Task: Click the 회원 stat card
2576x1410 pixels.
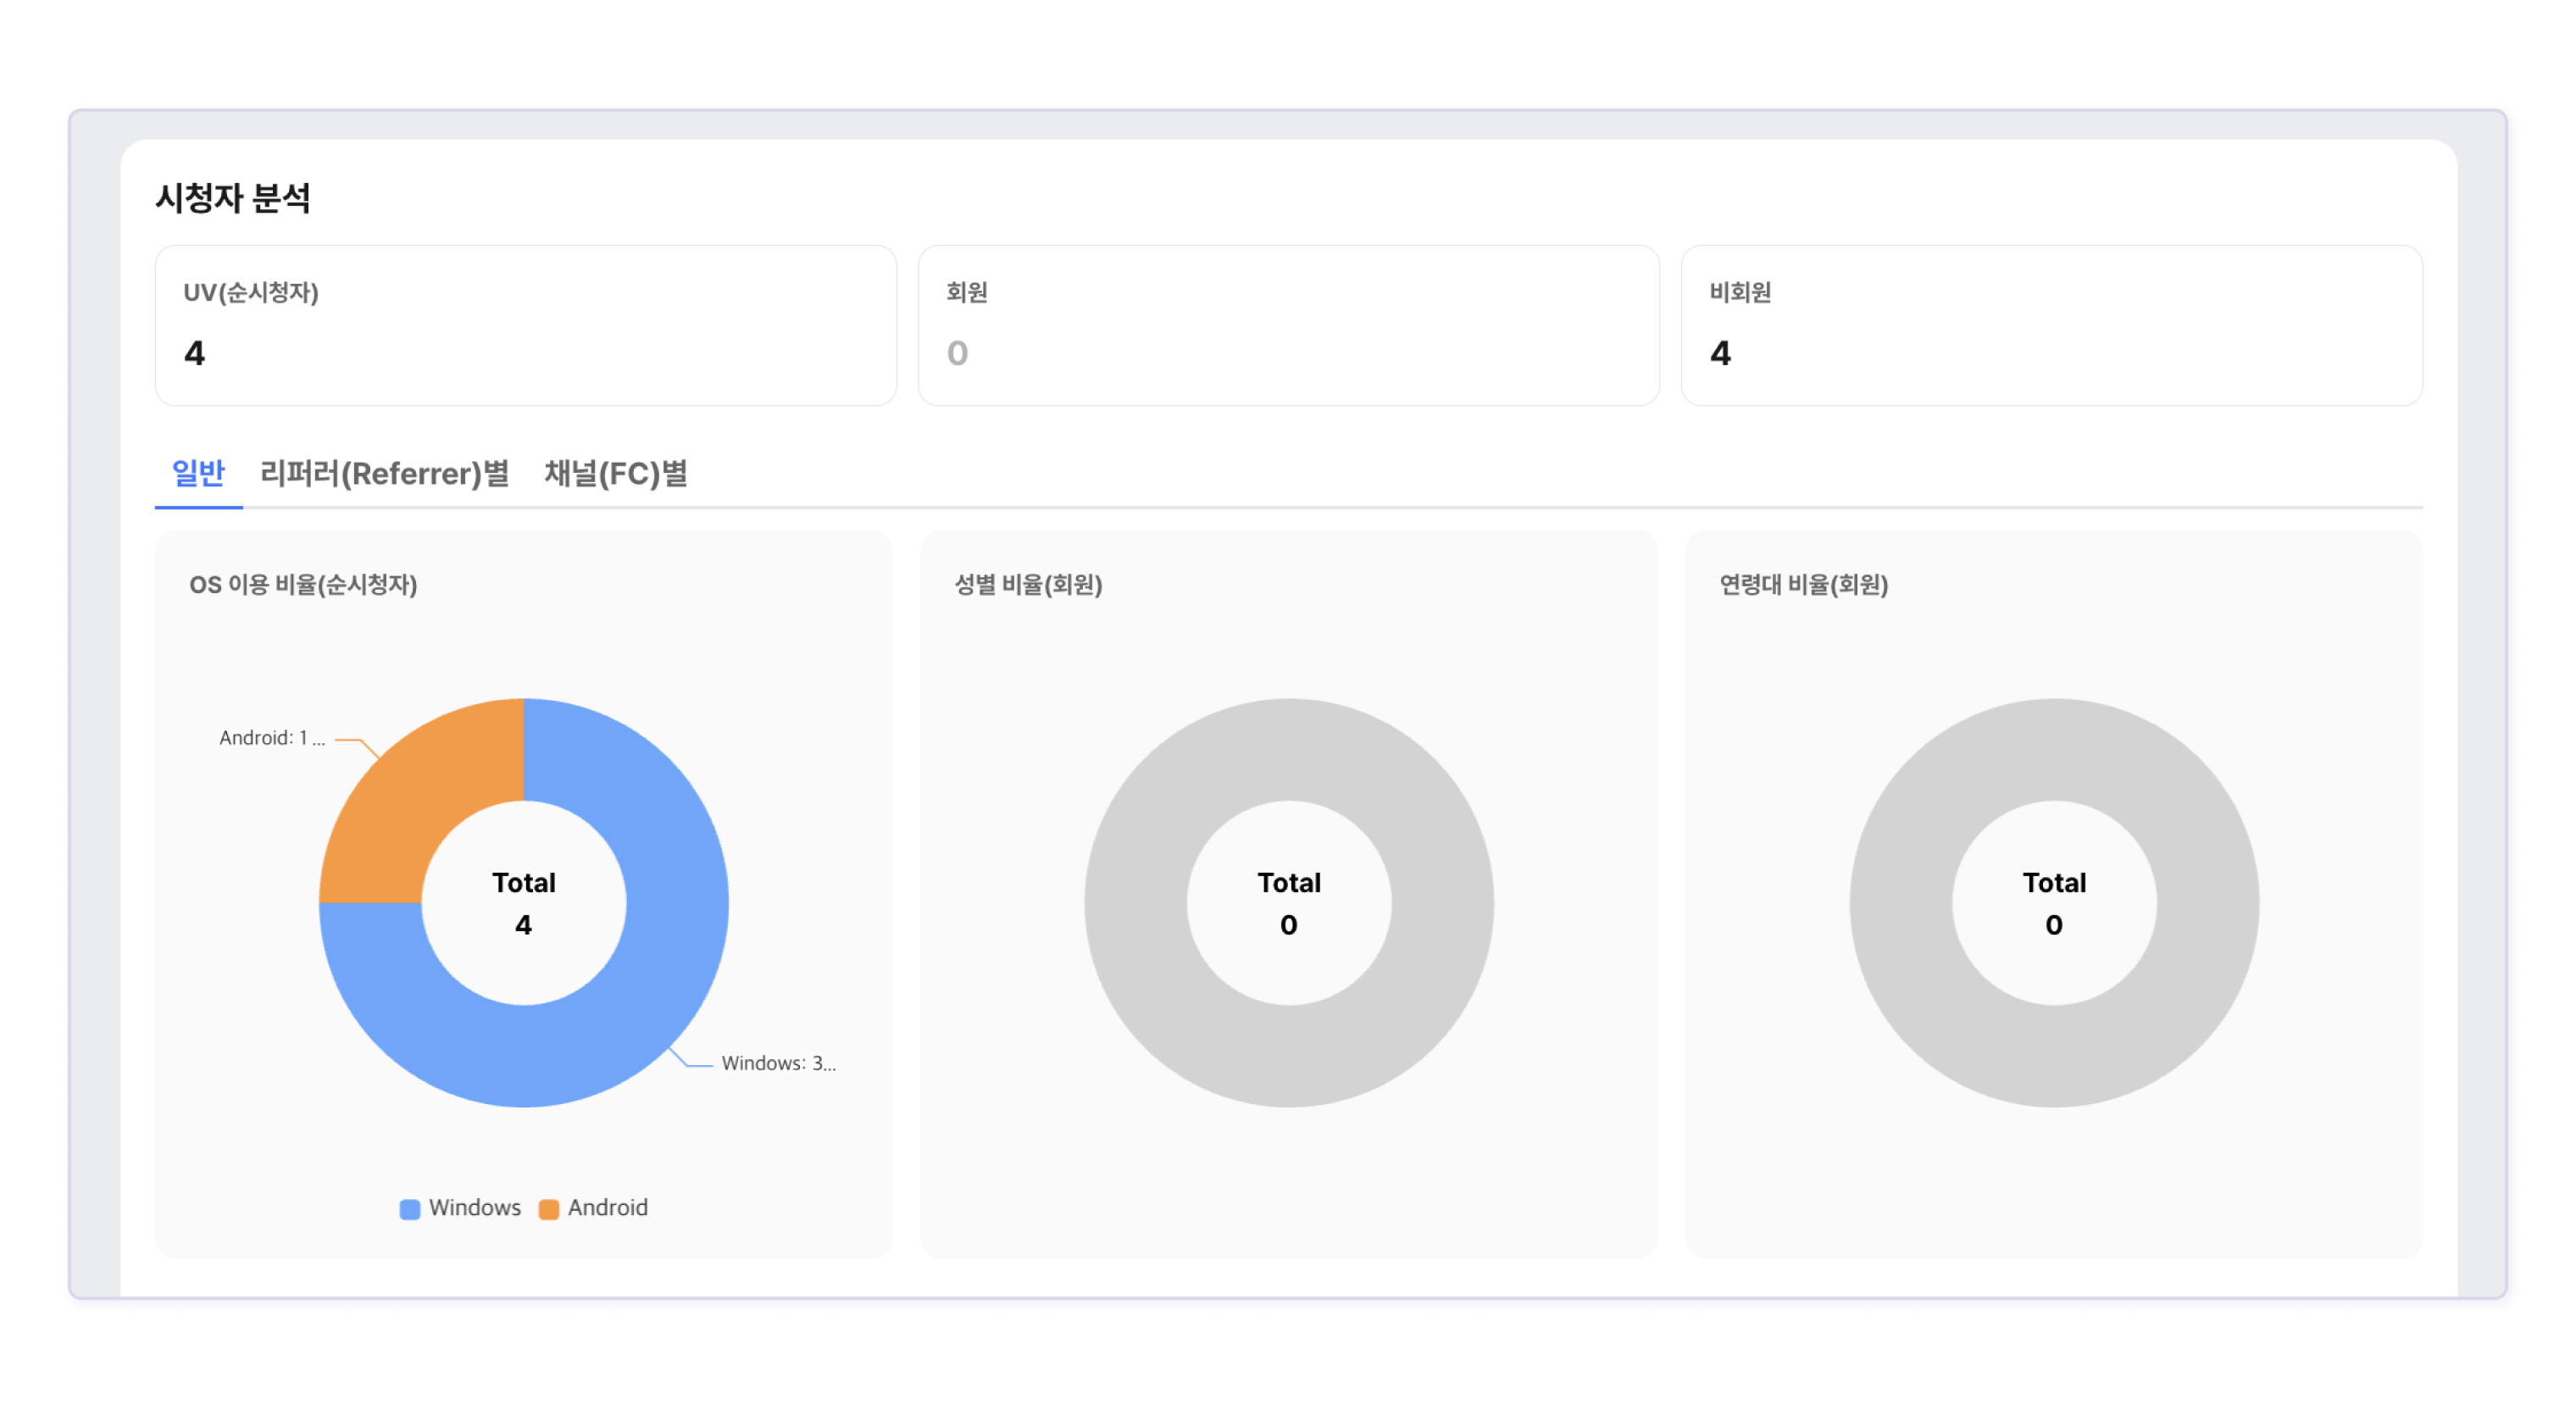Action: [x=1288, y=325]
